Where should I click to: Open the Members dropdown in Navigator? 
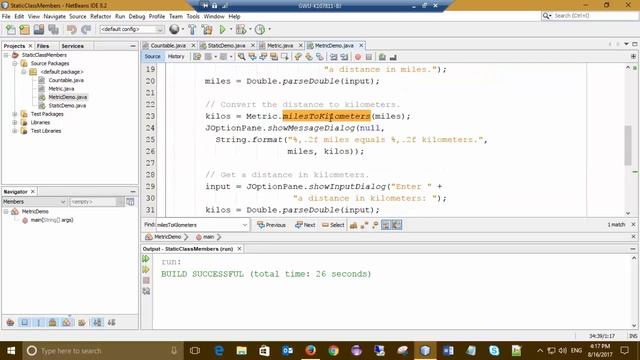pyautogui.click(x=63, y=202)
